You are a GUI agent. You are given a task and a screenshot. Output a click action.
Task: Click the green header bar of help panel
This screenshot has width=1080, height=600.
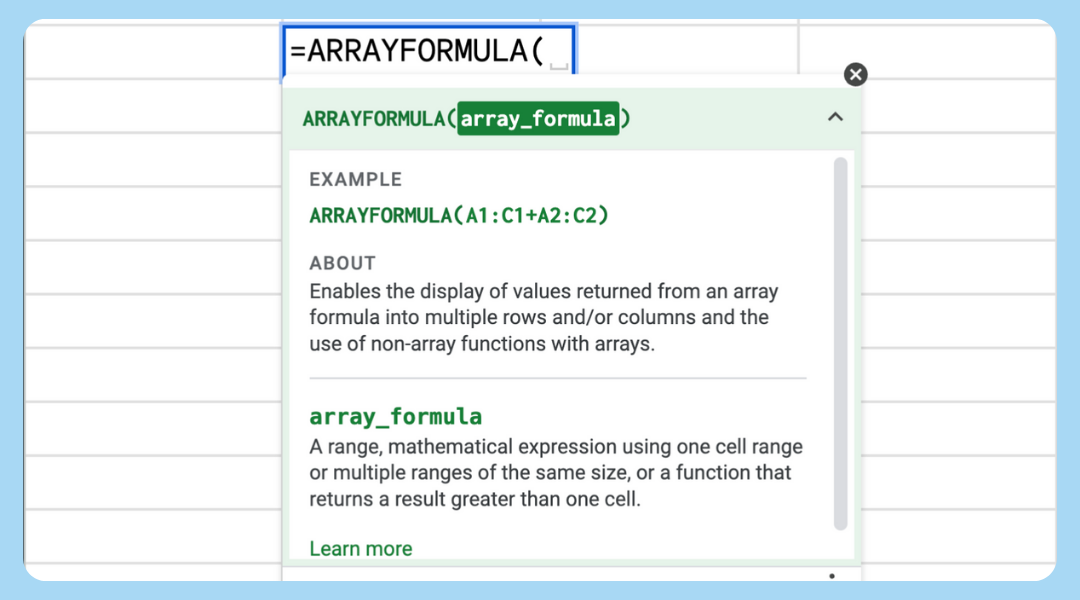(720, 119)
